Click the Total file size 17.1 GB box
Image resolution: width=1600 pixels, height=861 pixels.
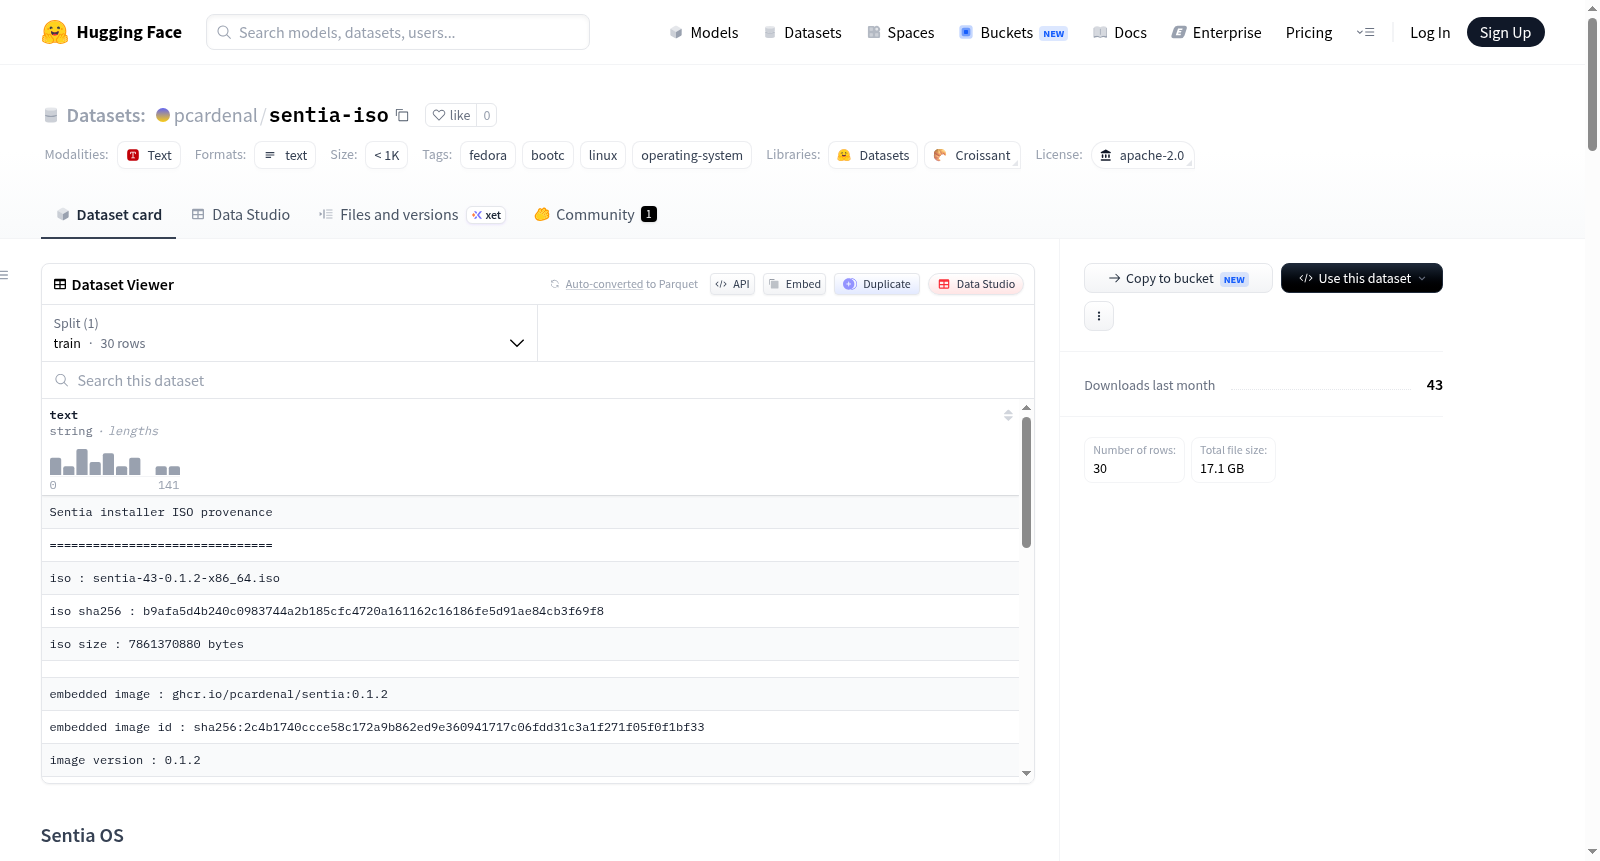pos(1233,460)
